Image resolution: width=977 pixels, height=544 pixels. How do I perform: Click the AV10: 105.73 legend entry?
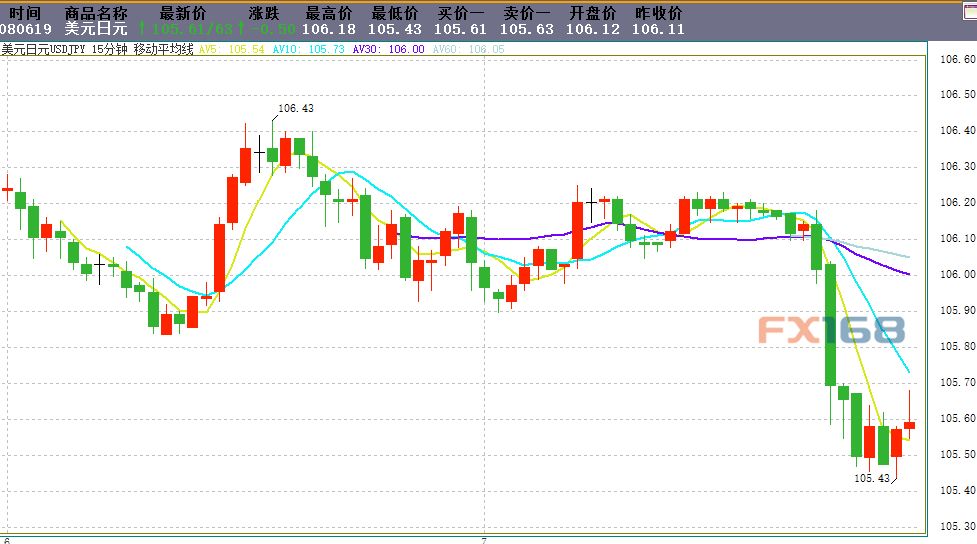point(308,49)
